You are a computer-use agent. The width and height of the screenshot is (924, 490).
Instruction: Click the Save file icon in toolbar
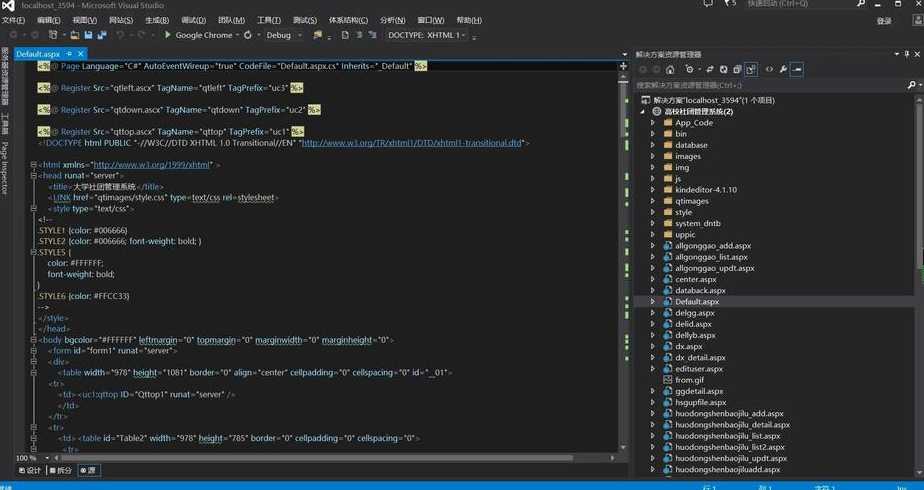(88, 35)
